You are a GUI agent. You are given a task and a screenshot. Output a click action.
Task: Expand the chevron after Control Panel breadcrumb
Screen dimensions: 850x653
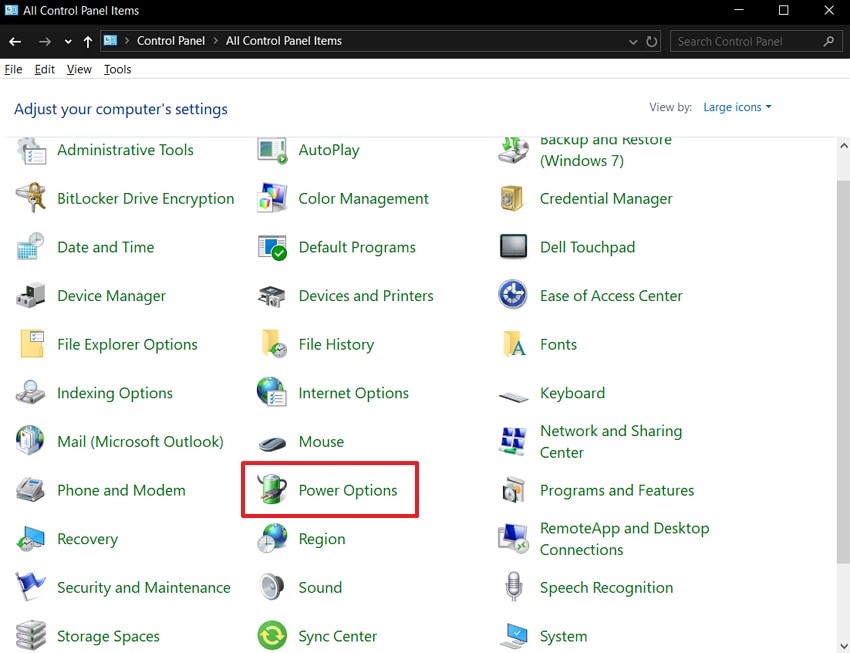[215, 41]
